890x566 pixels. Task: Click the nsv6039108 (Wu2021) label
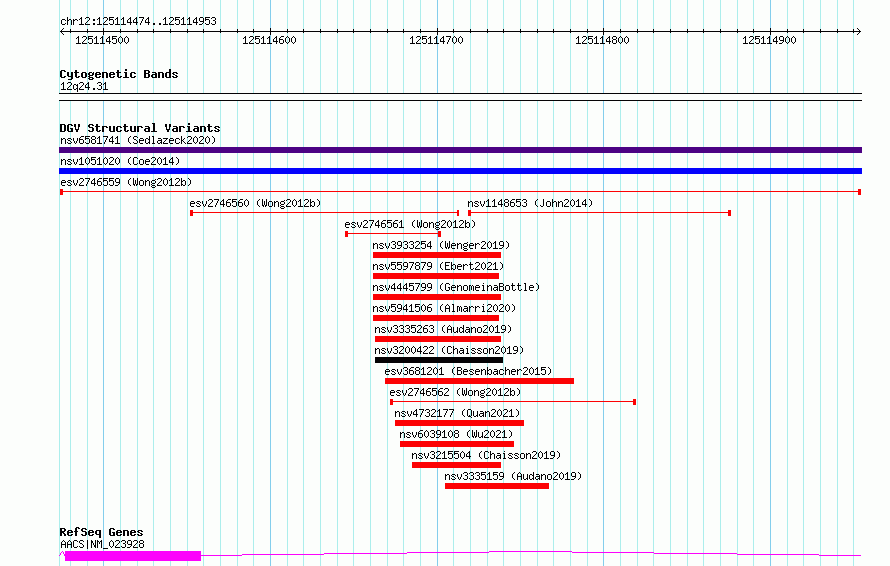pyautogui.click(x=456, y=434)
